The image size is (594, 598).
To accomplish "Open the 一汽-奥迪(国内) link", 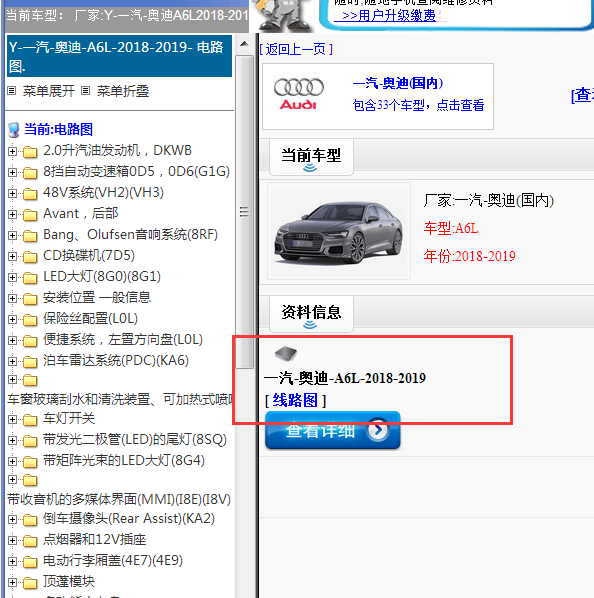I will [398, 83].
